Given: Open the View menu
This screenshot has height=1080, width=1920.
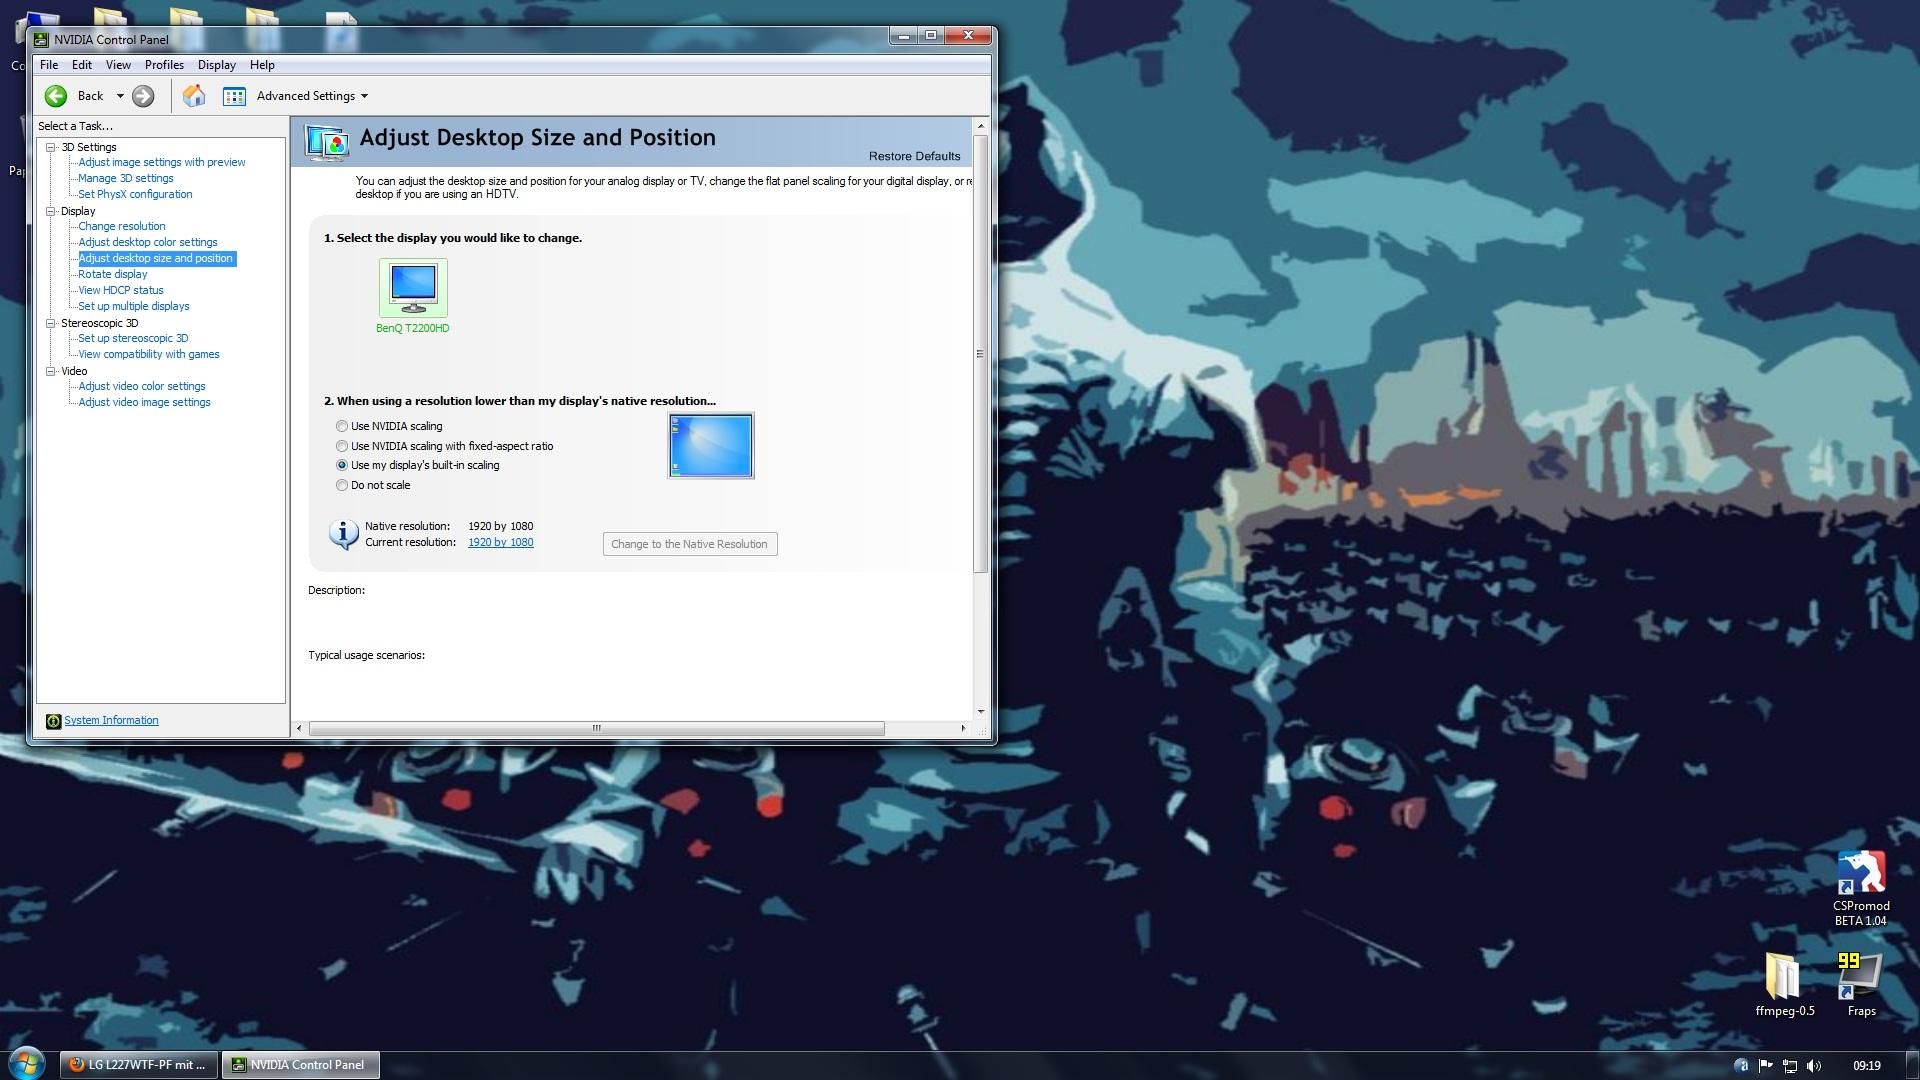Looking at the screenshot, I should [x=118, y=65].
